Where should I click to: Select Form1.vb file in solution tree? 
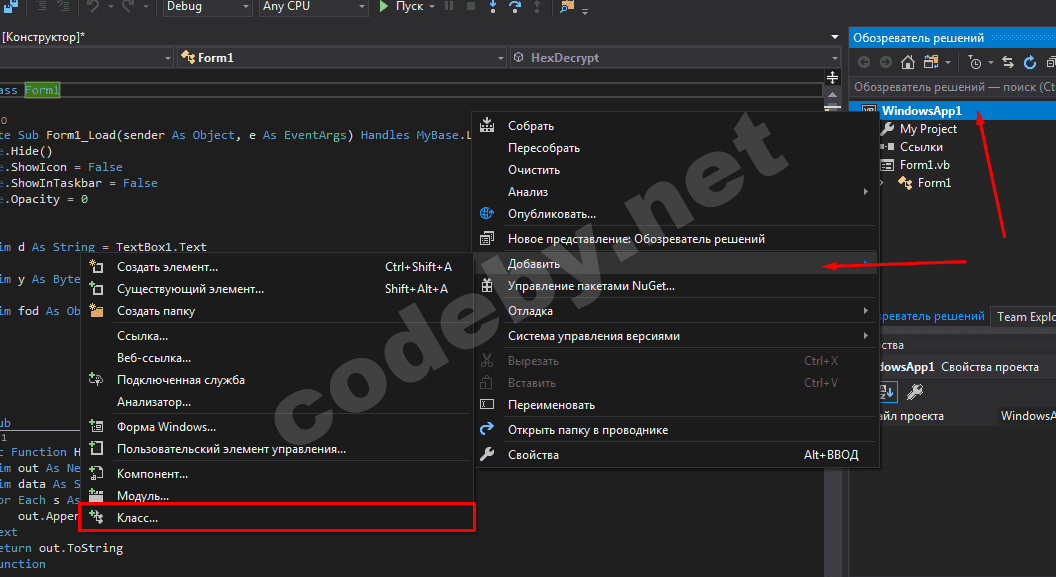click(x=925, y=165)
